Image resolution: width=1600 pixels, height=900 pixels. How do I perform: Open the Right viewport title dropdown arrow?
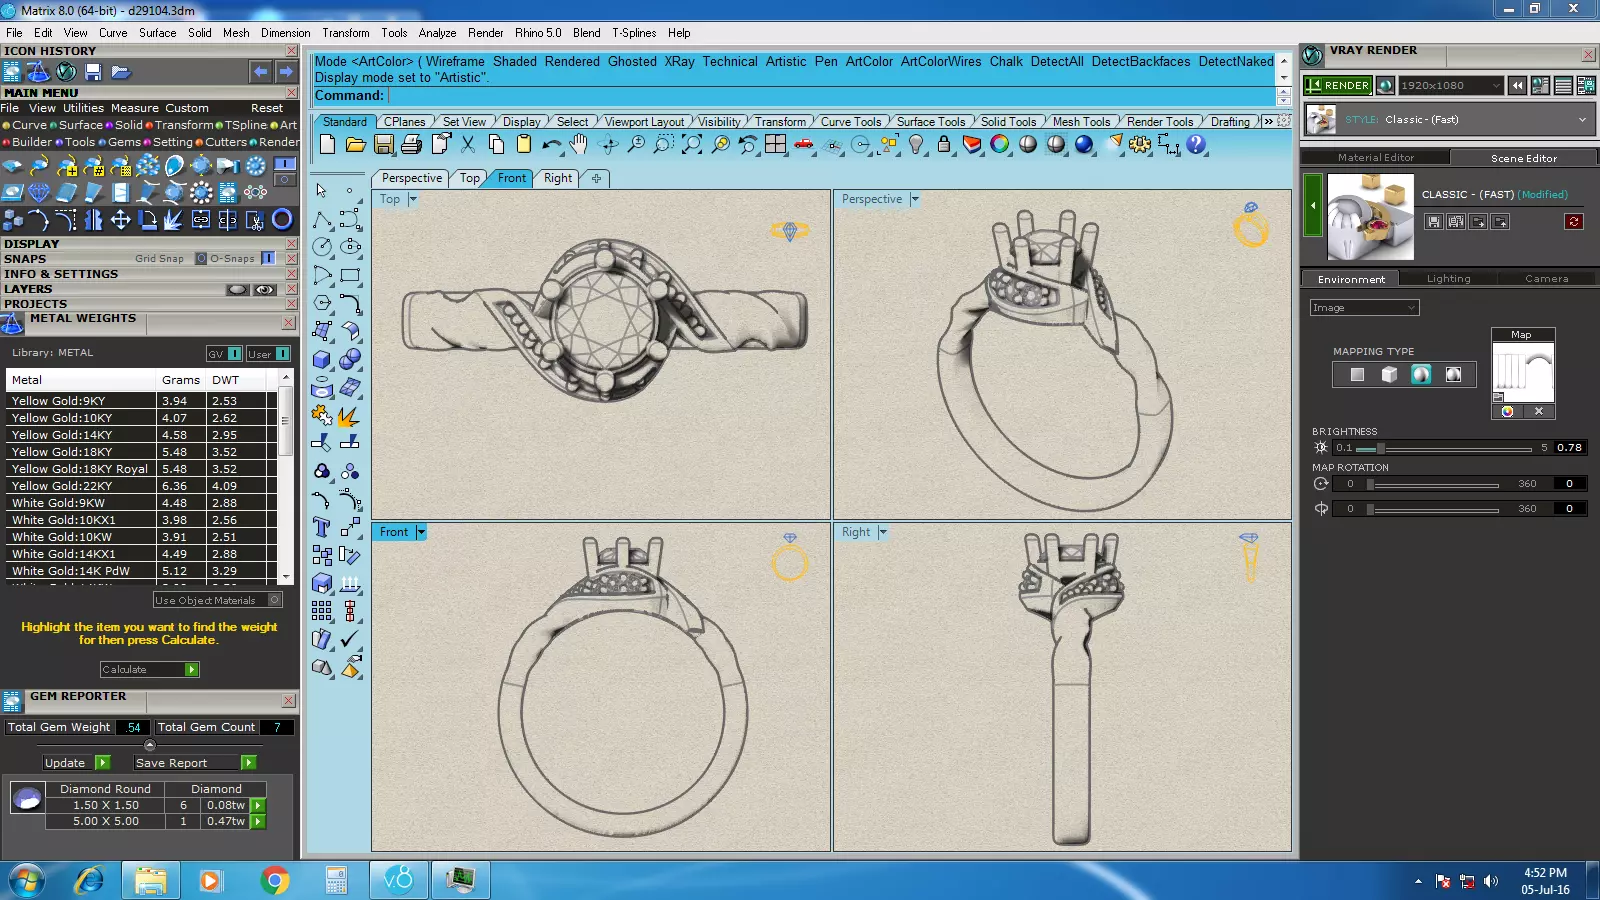(883, 532)
